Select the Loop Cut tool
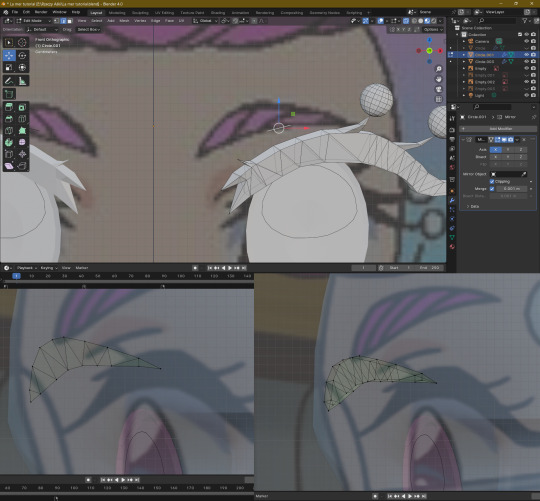This screenshot has height=501, width=540. (x=22, y=119)
